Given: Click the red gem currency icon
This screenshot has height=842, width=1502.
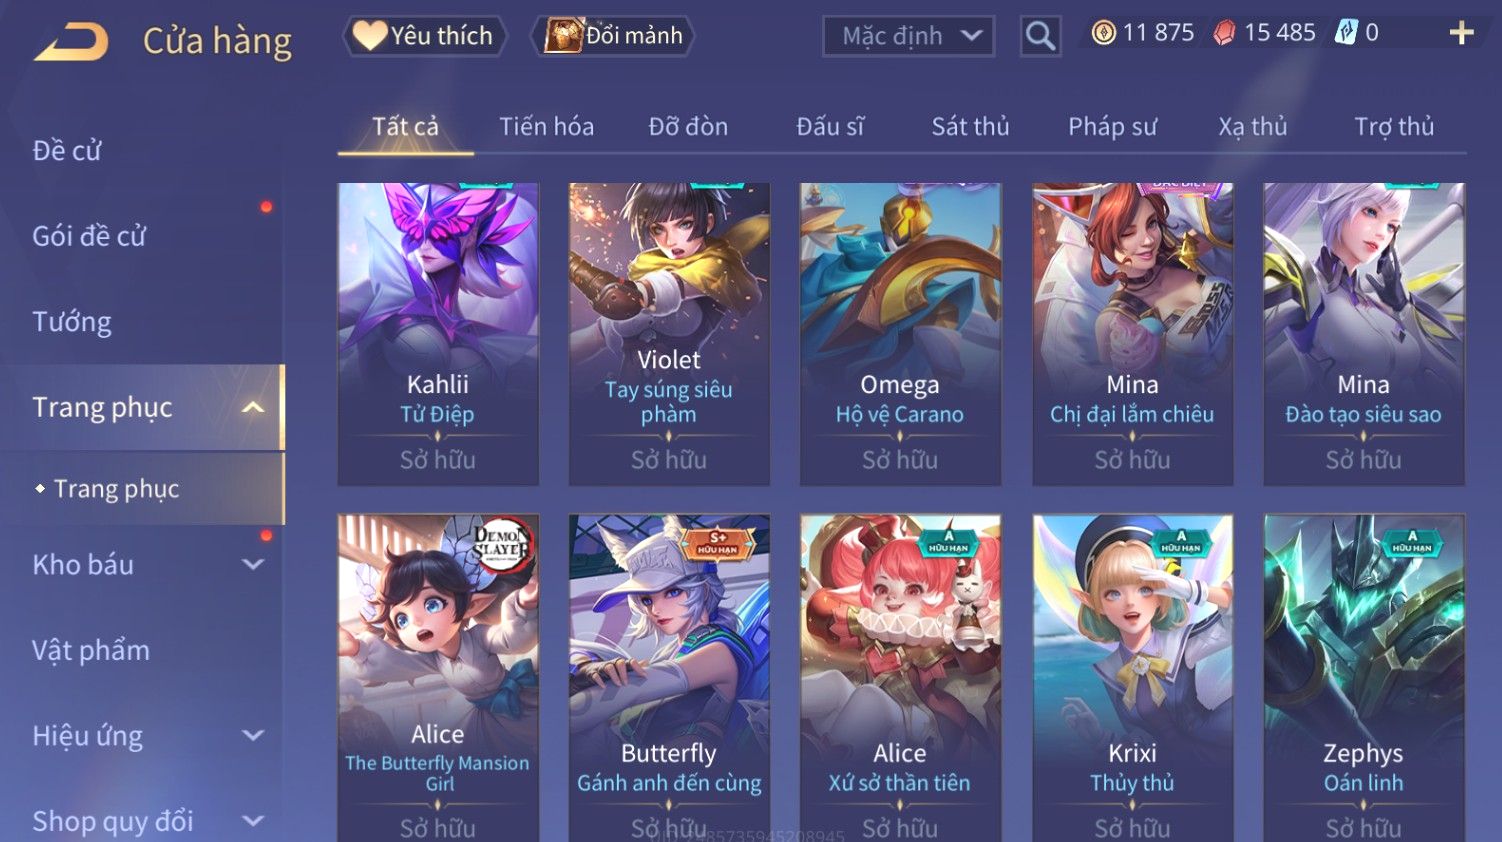Looking at the screenshot, I should [x=1224, y=33].
